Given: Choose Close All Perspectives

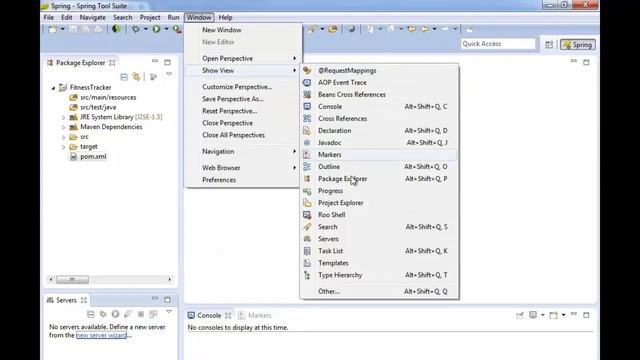Looking at the screenshot, I should (x=242, y=135).
